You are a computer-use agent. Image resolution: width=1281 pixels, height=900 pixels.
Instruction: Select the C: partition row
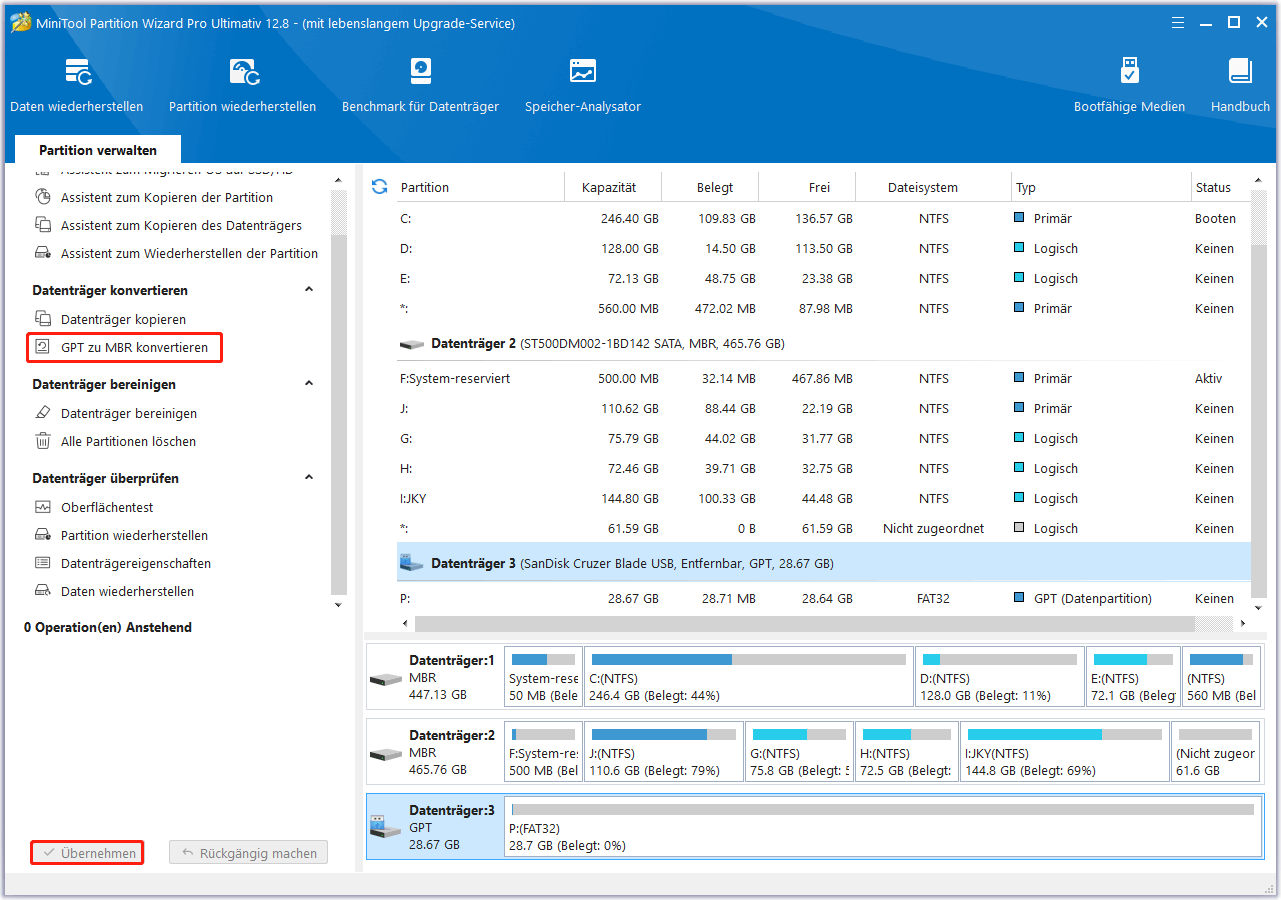824,218
